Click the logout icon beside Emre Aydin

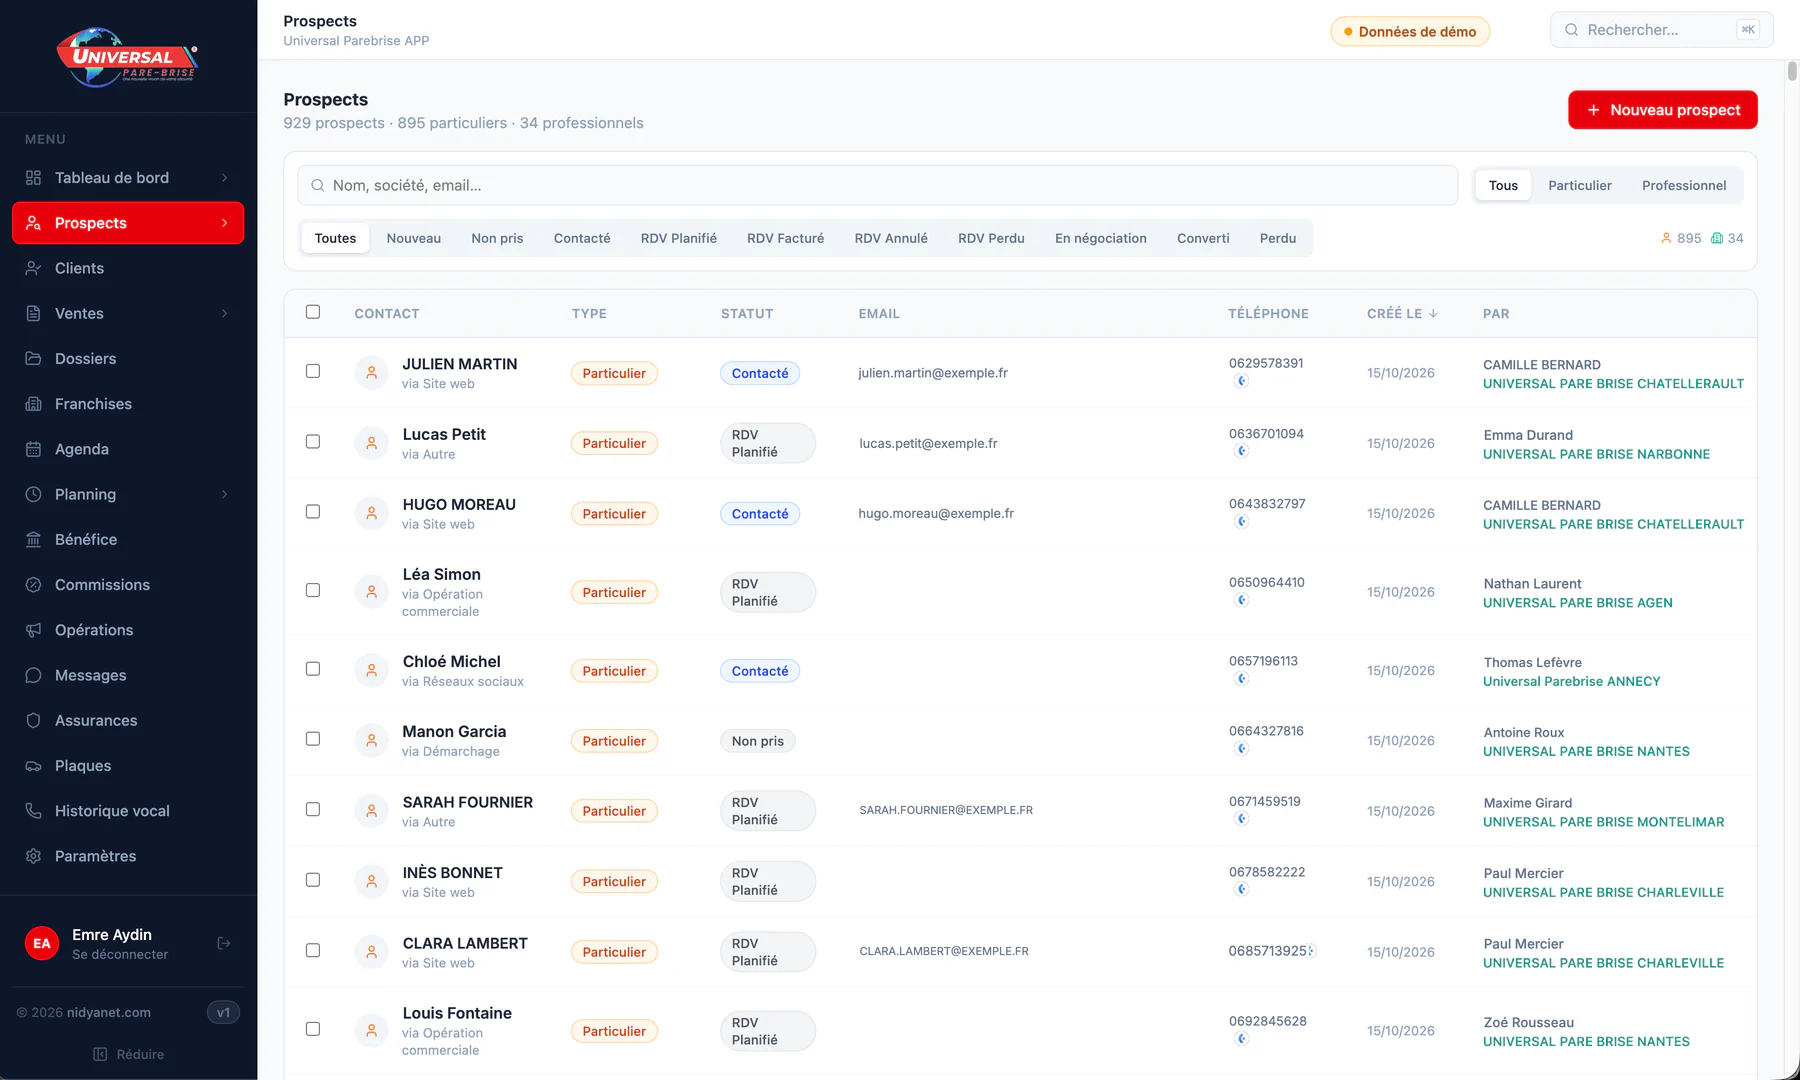pos(224,943)
